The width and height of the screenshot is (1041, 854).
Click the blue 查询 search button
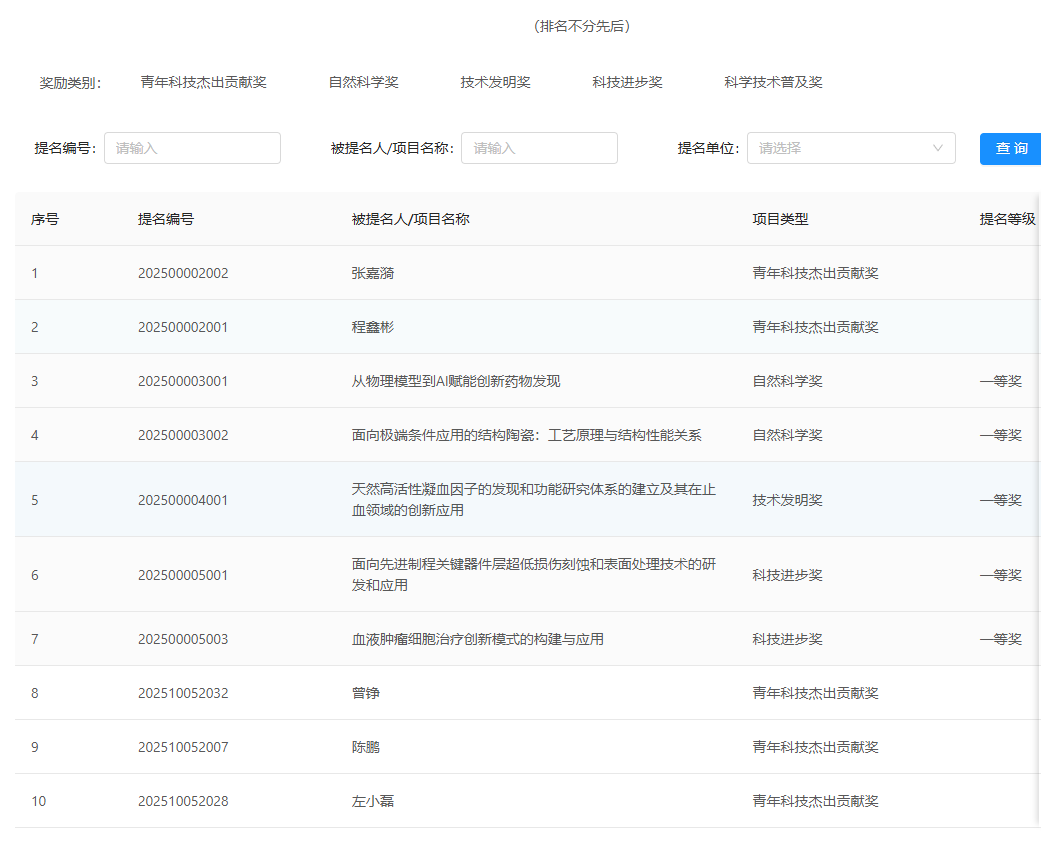[1010, 148]
